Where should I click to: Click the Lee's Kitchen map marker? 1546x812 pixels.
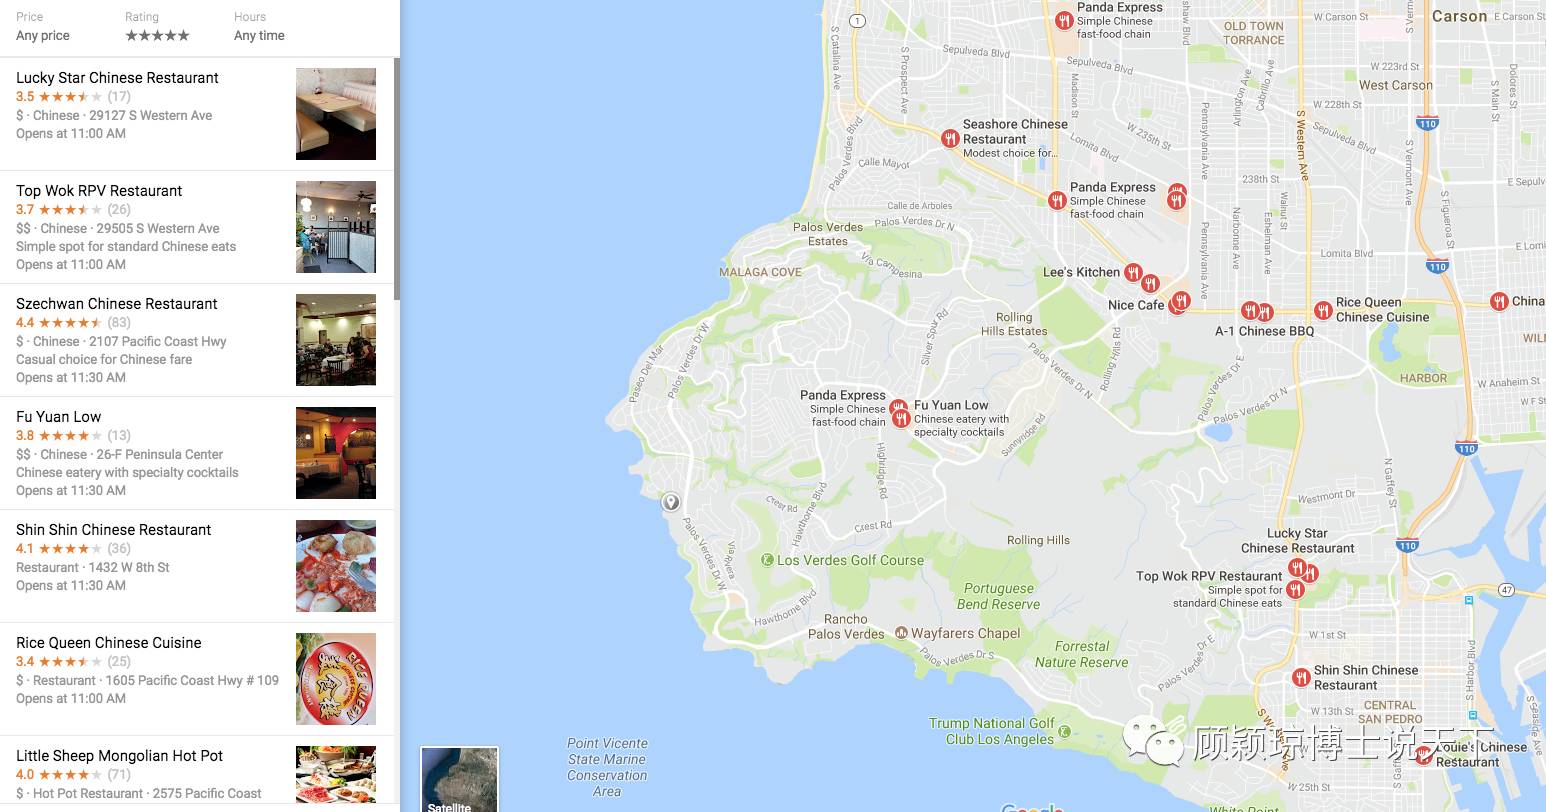[1133, 272]
